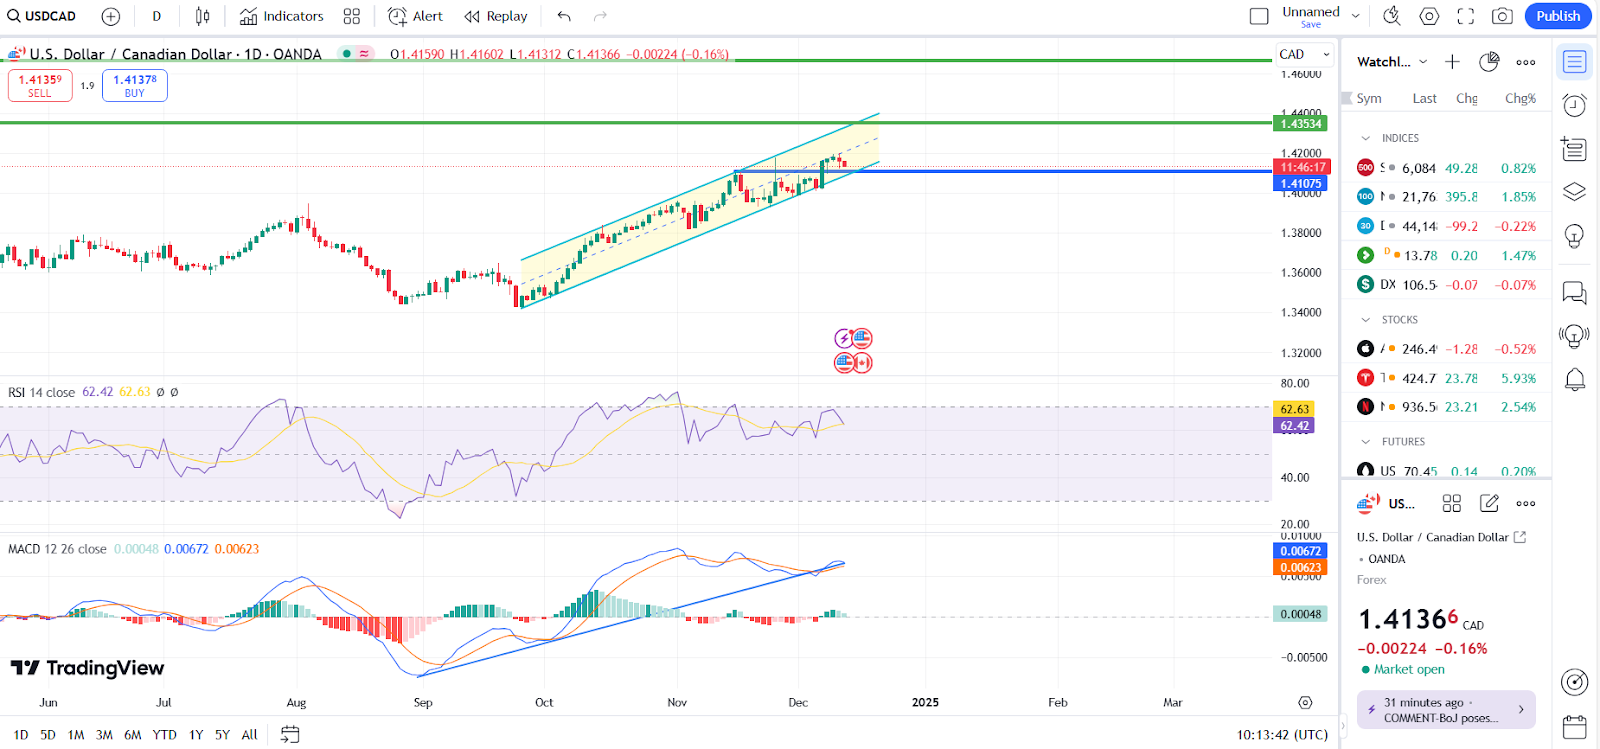
Task: Redo the chart action
Action: point(600,16)
